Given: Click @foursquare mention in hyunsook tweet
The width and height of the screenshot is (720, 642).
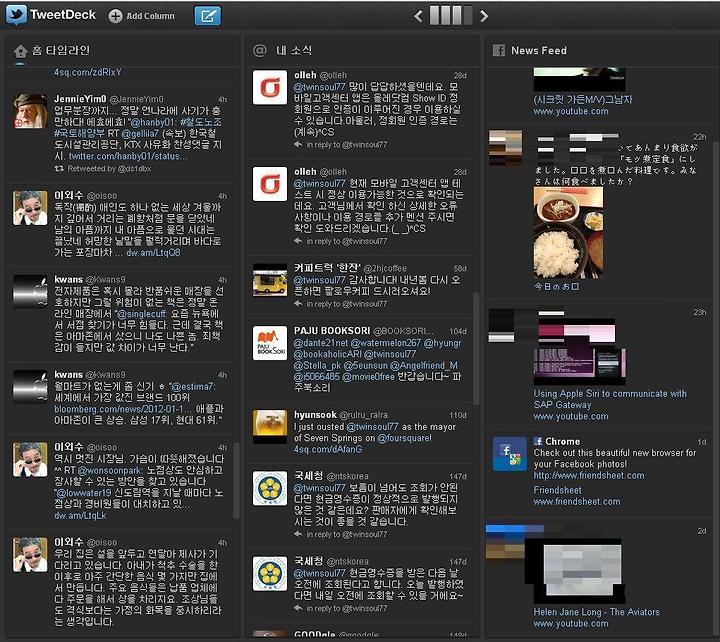Looking at the screenshot, I should point(405,439).
